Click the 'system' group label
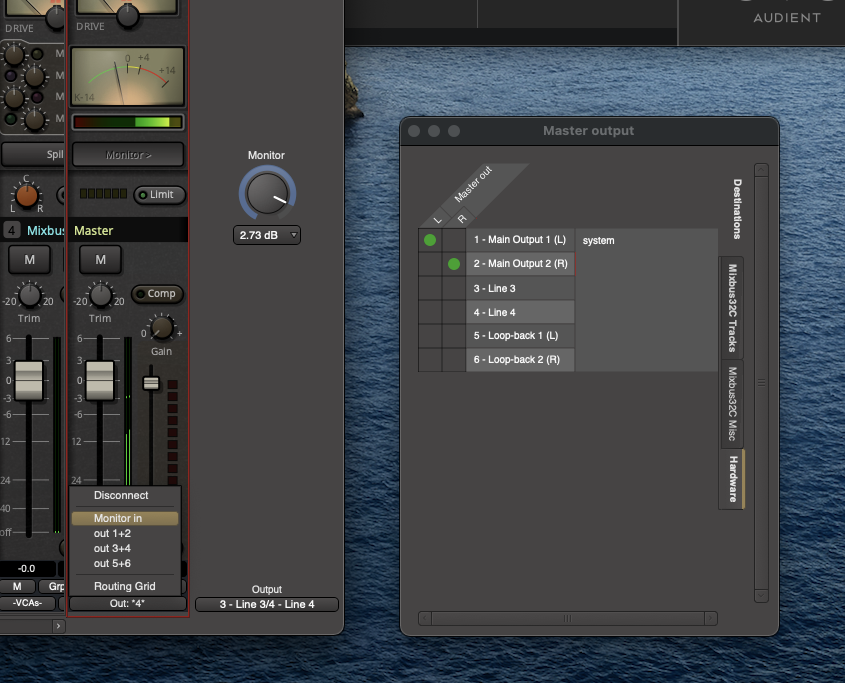This screenshot has width=845, height=683. 598,240
